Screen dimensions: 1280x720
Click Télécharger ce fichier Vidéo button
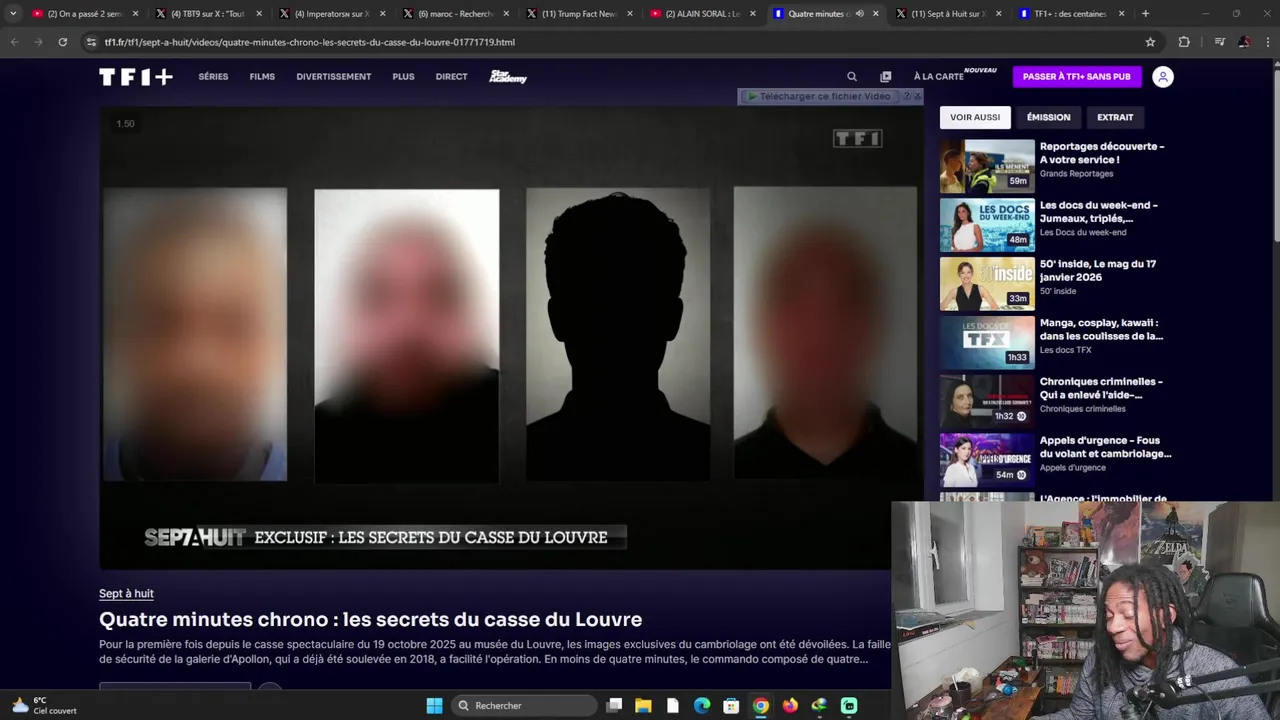819,96
